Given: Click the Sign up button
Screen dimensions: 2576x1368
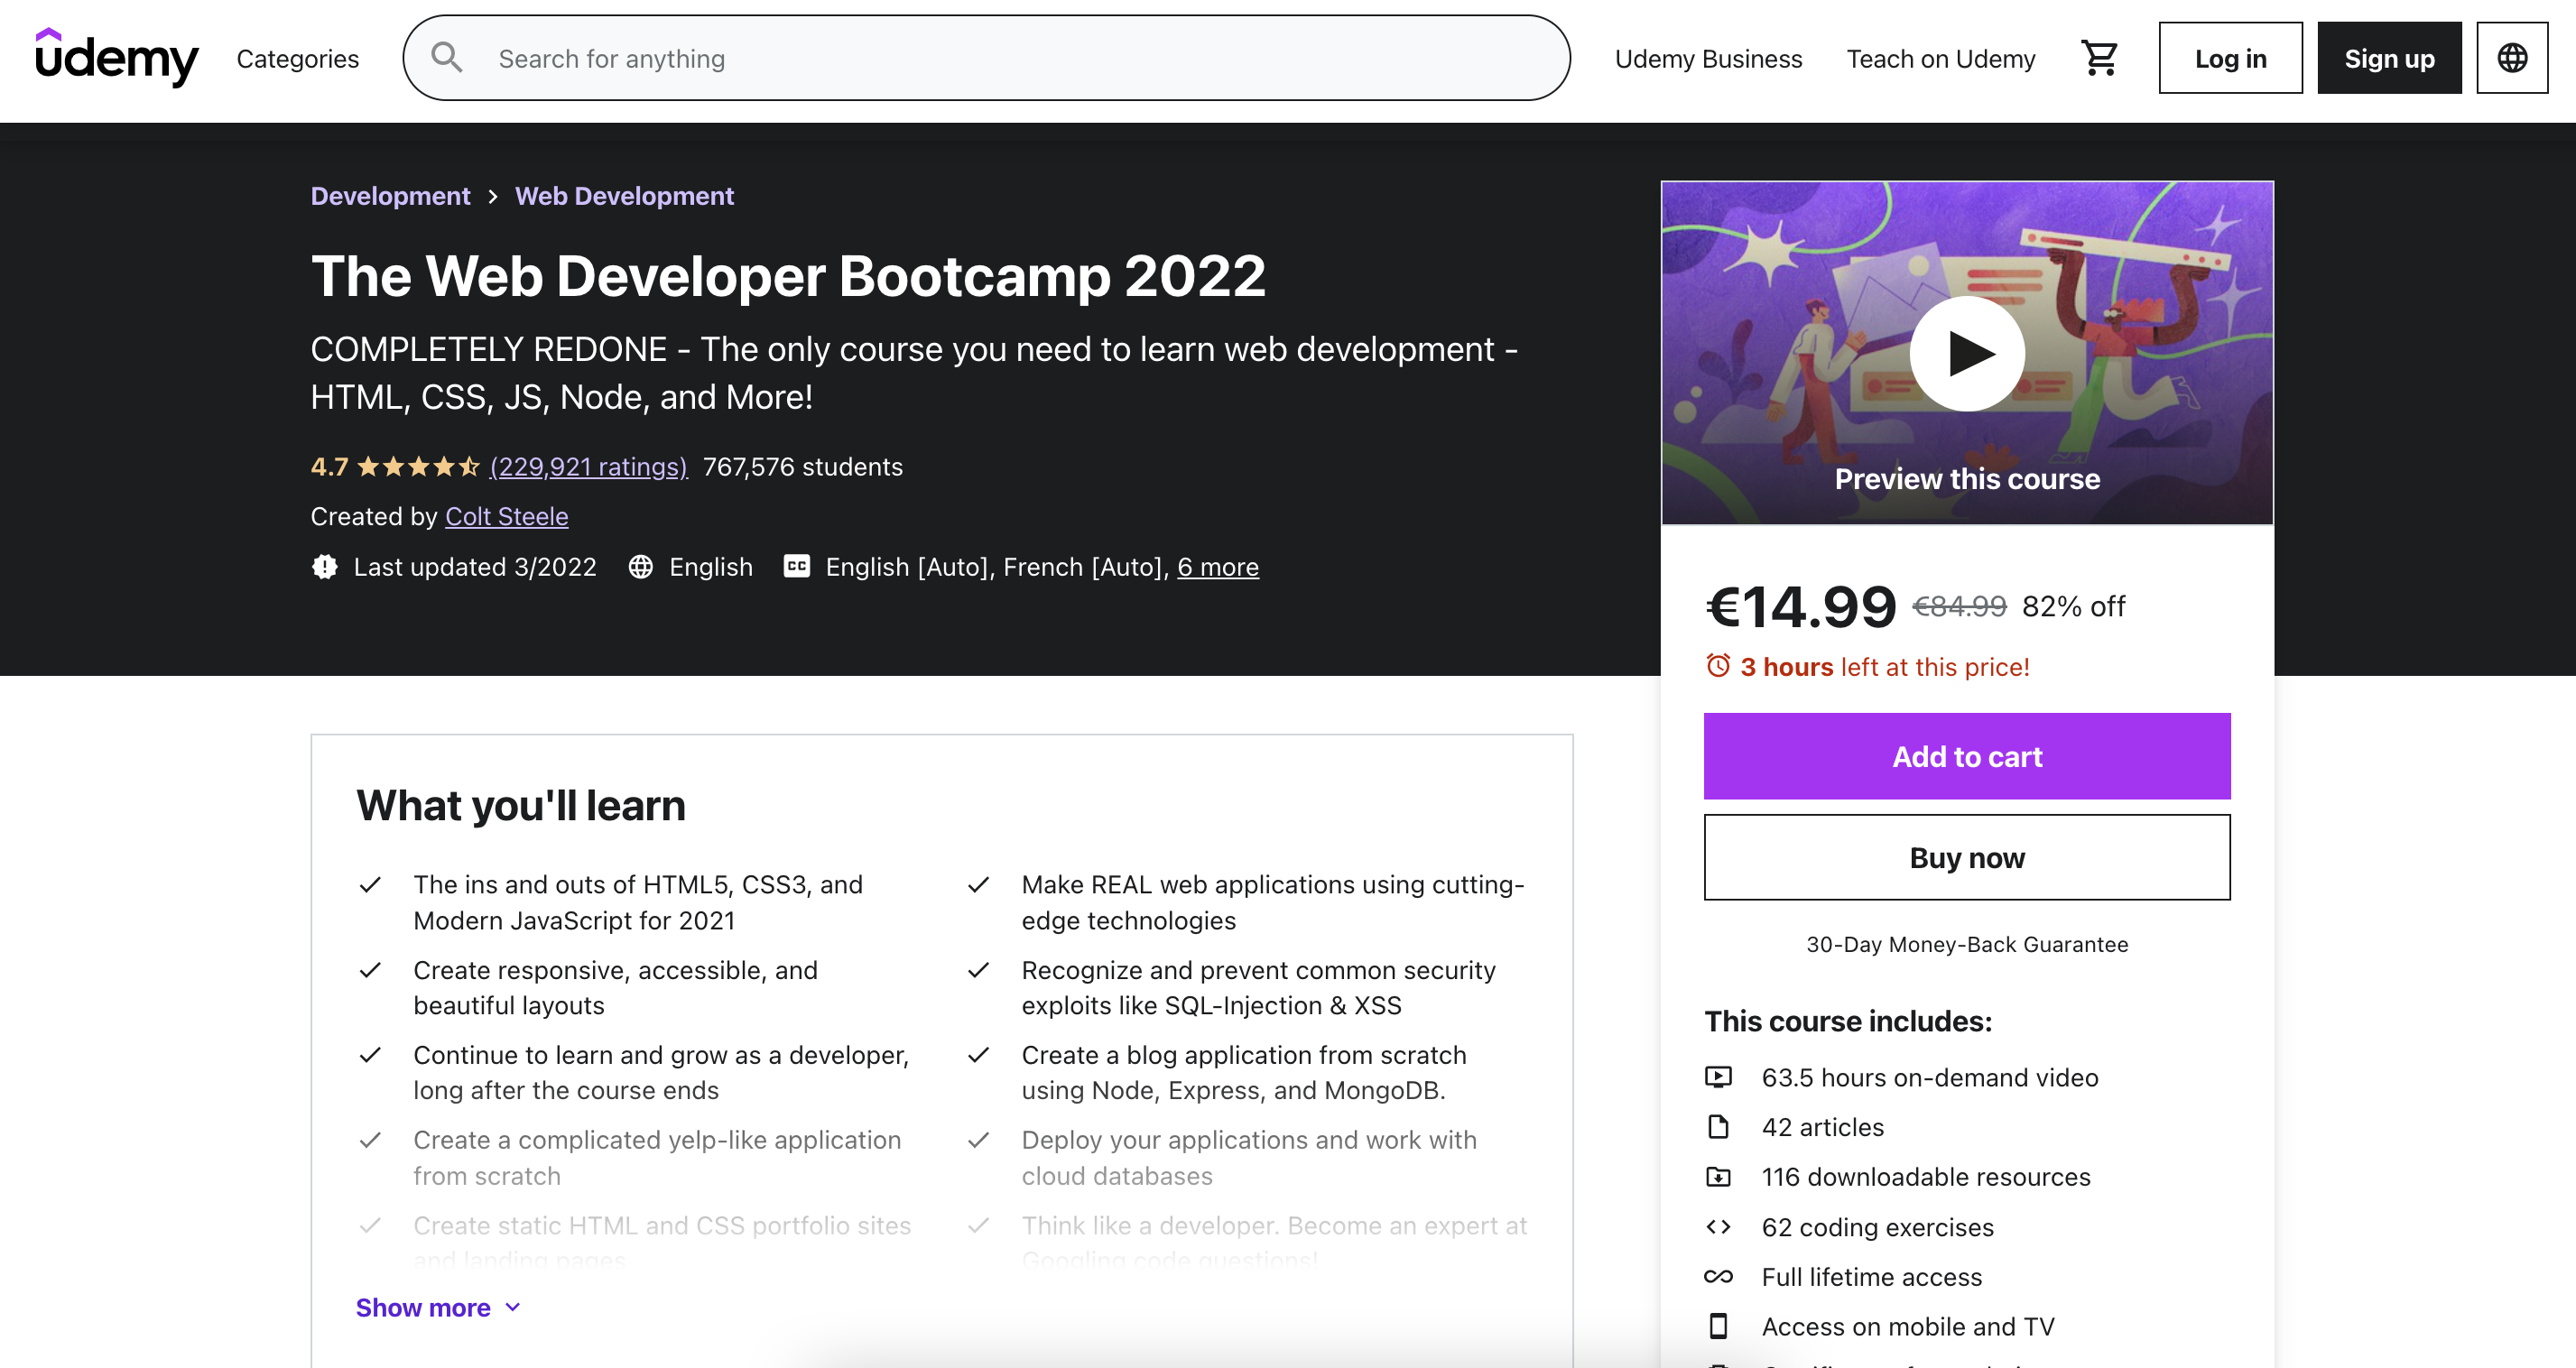Looking at the screenshot, I should coord(2389,58).
